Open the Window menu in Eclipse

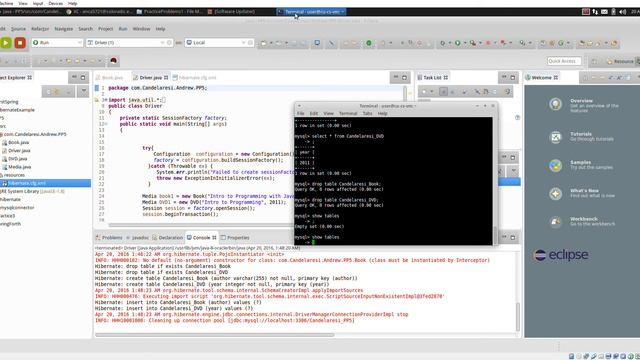click(141, 29)
